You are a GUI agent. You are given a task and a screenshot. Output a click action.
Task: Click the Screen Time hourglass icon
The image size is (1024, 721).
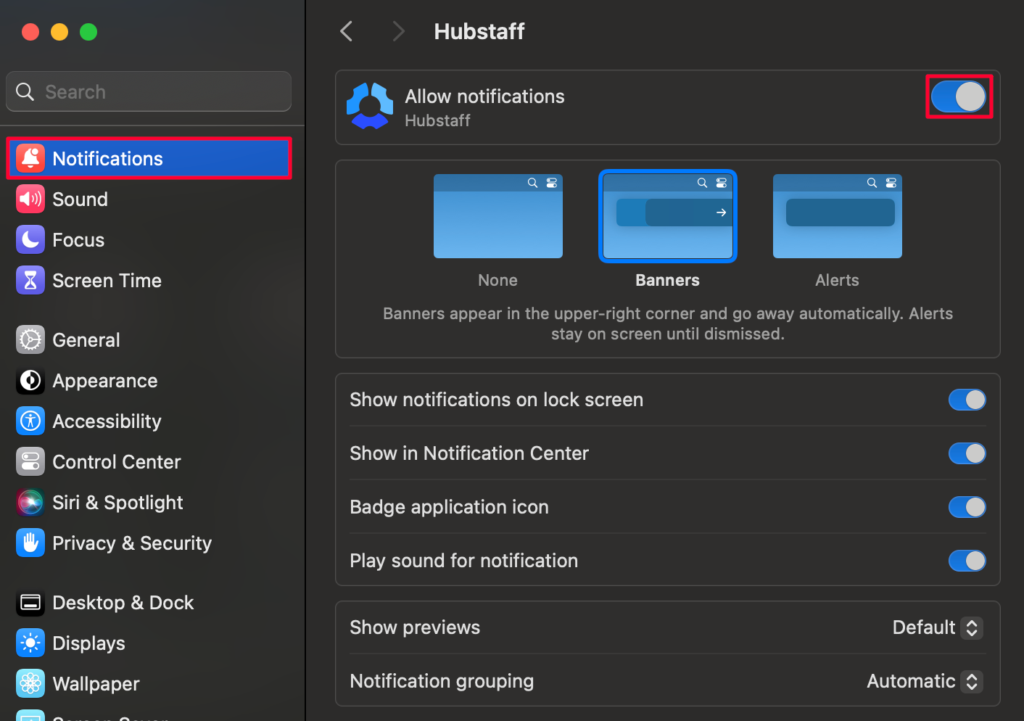[x=30, y=280]
